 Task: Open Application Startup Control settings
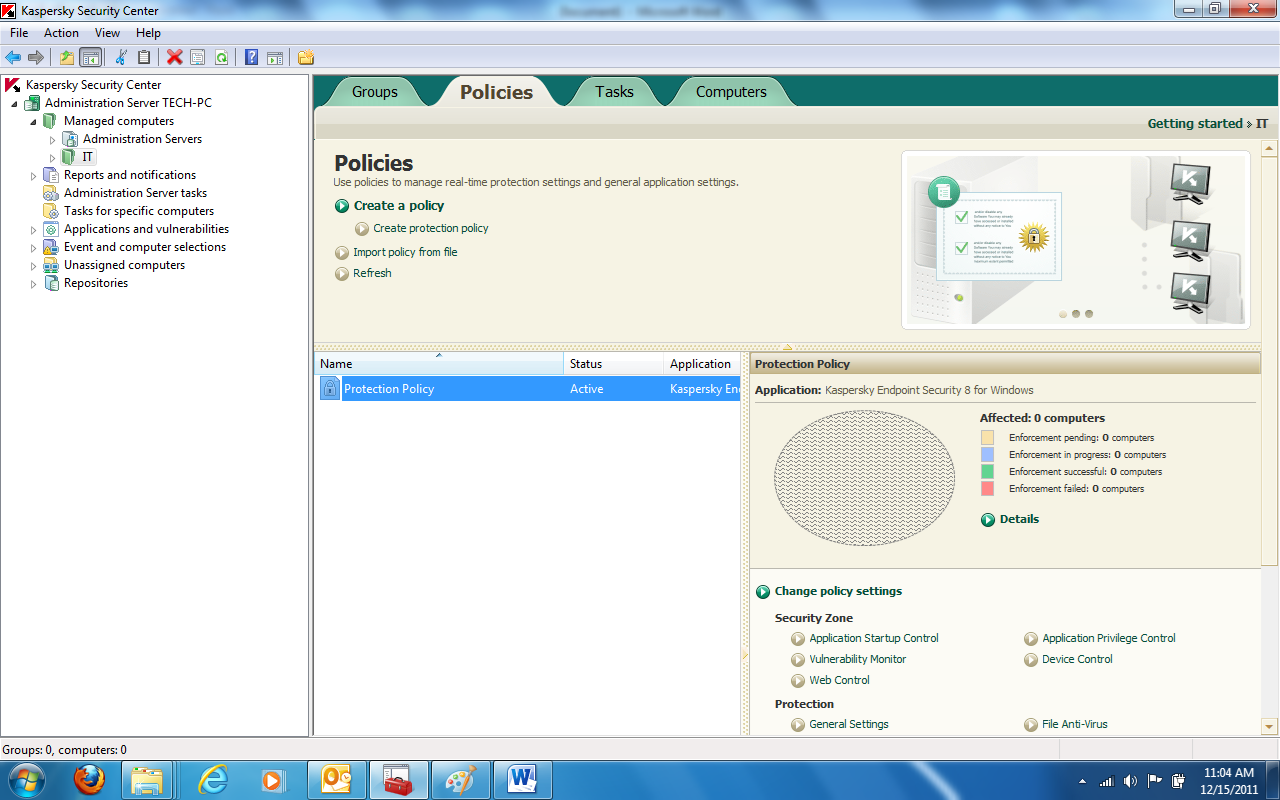tap(874, 638)
